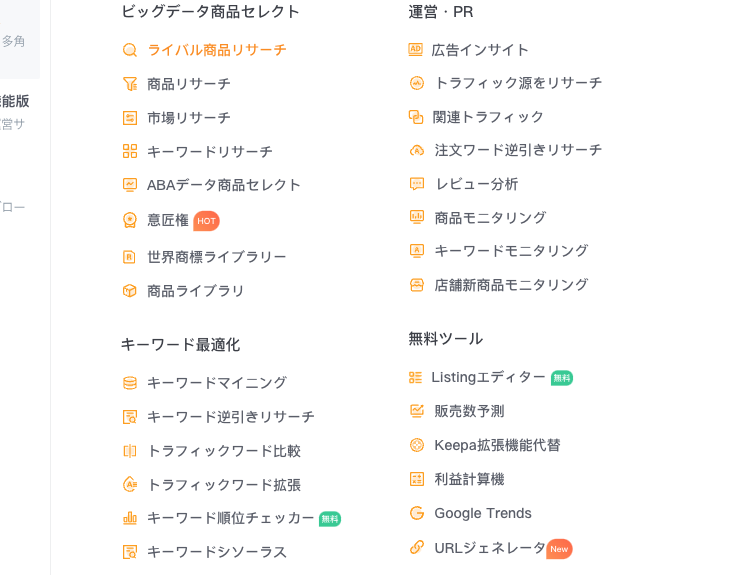Click the HOT badge beside 意匠権

(206, 221)
